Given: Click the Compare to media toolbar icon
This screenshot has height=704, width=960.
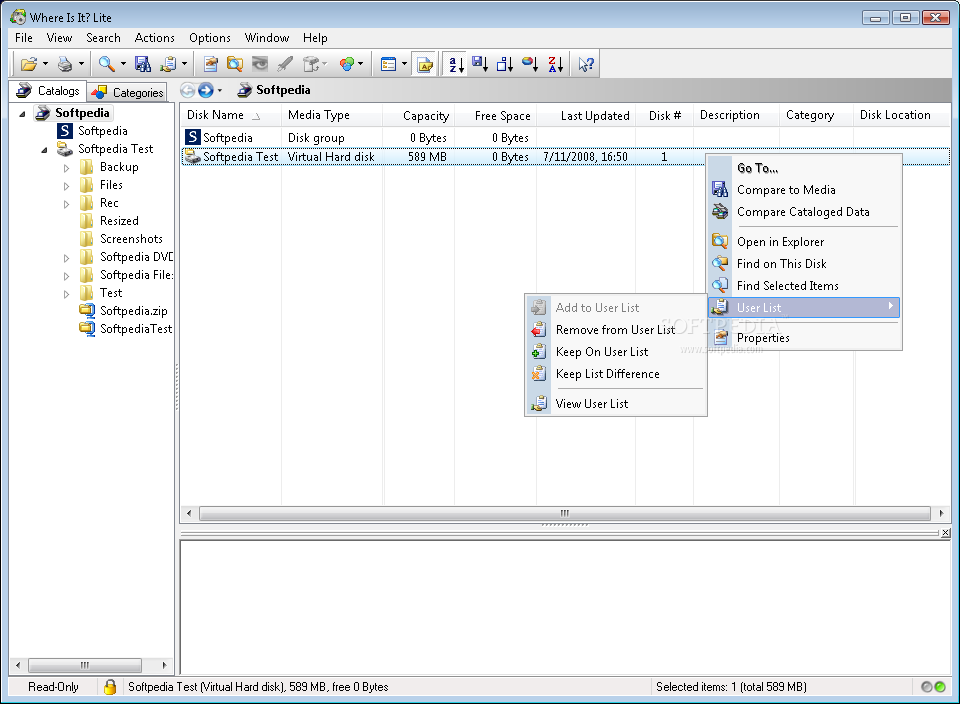Looking at the screenshot, I should click(x=143, y=64).
